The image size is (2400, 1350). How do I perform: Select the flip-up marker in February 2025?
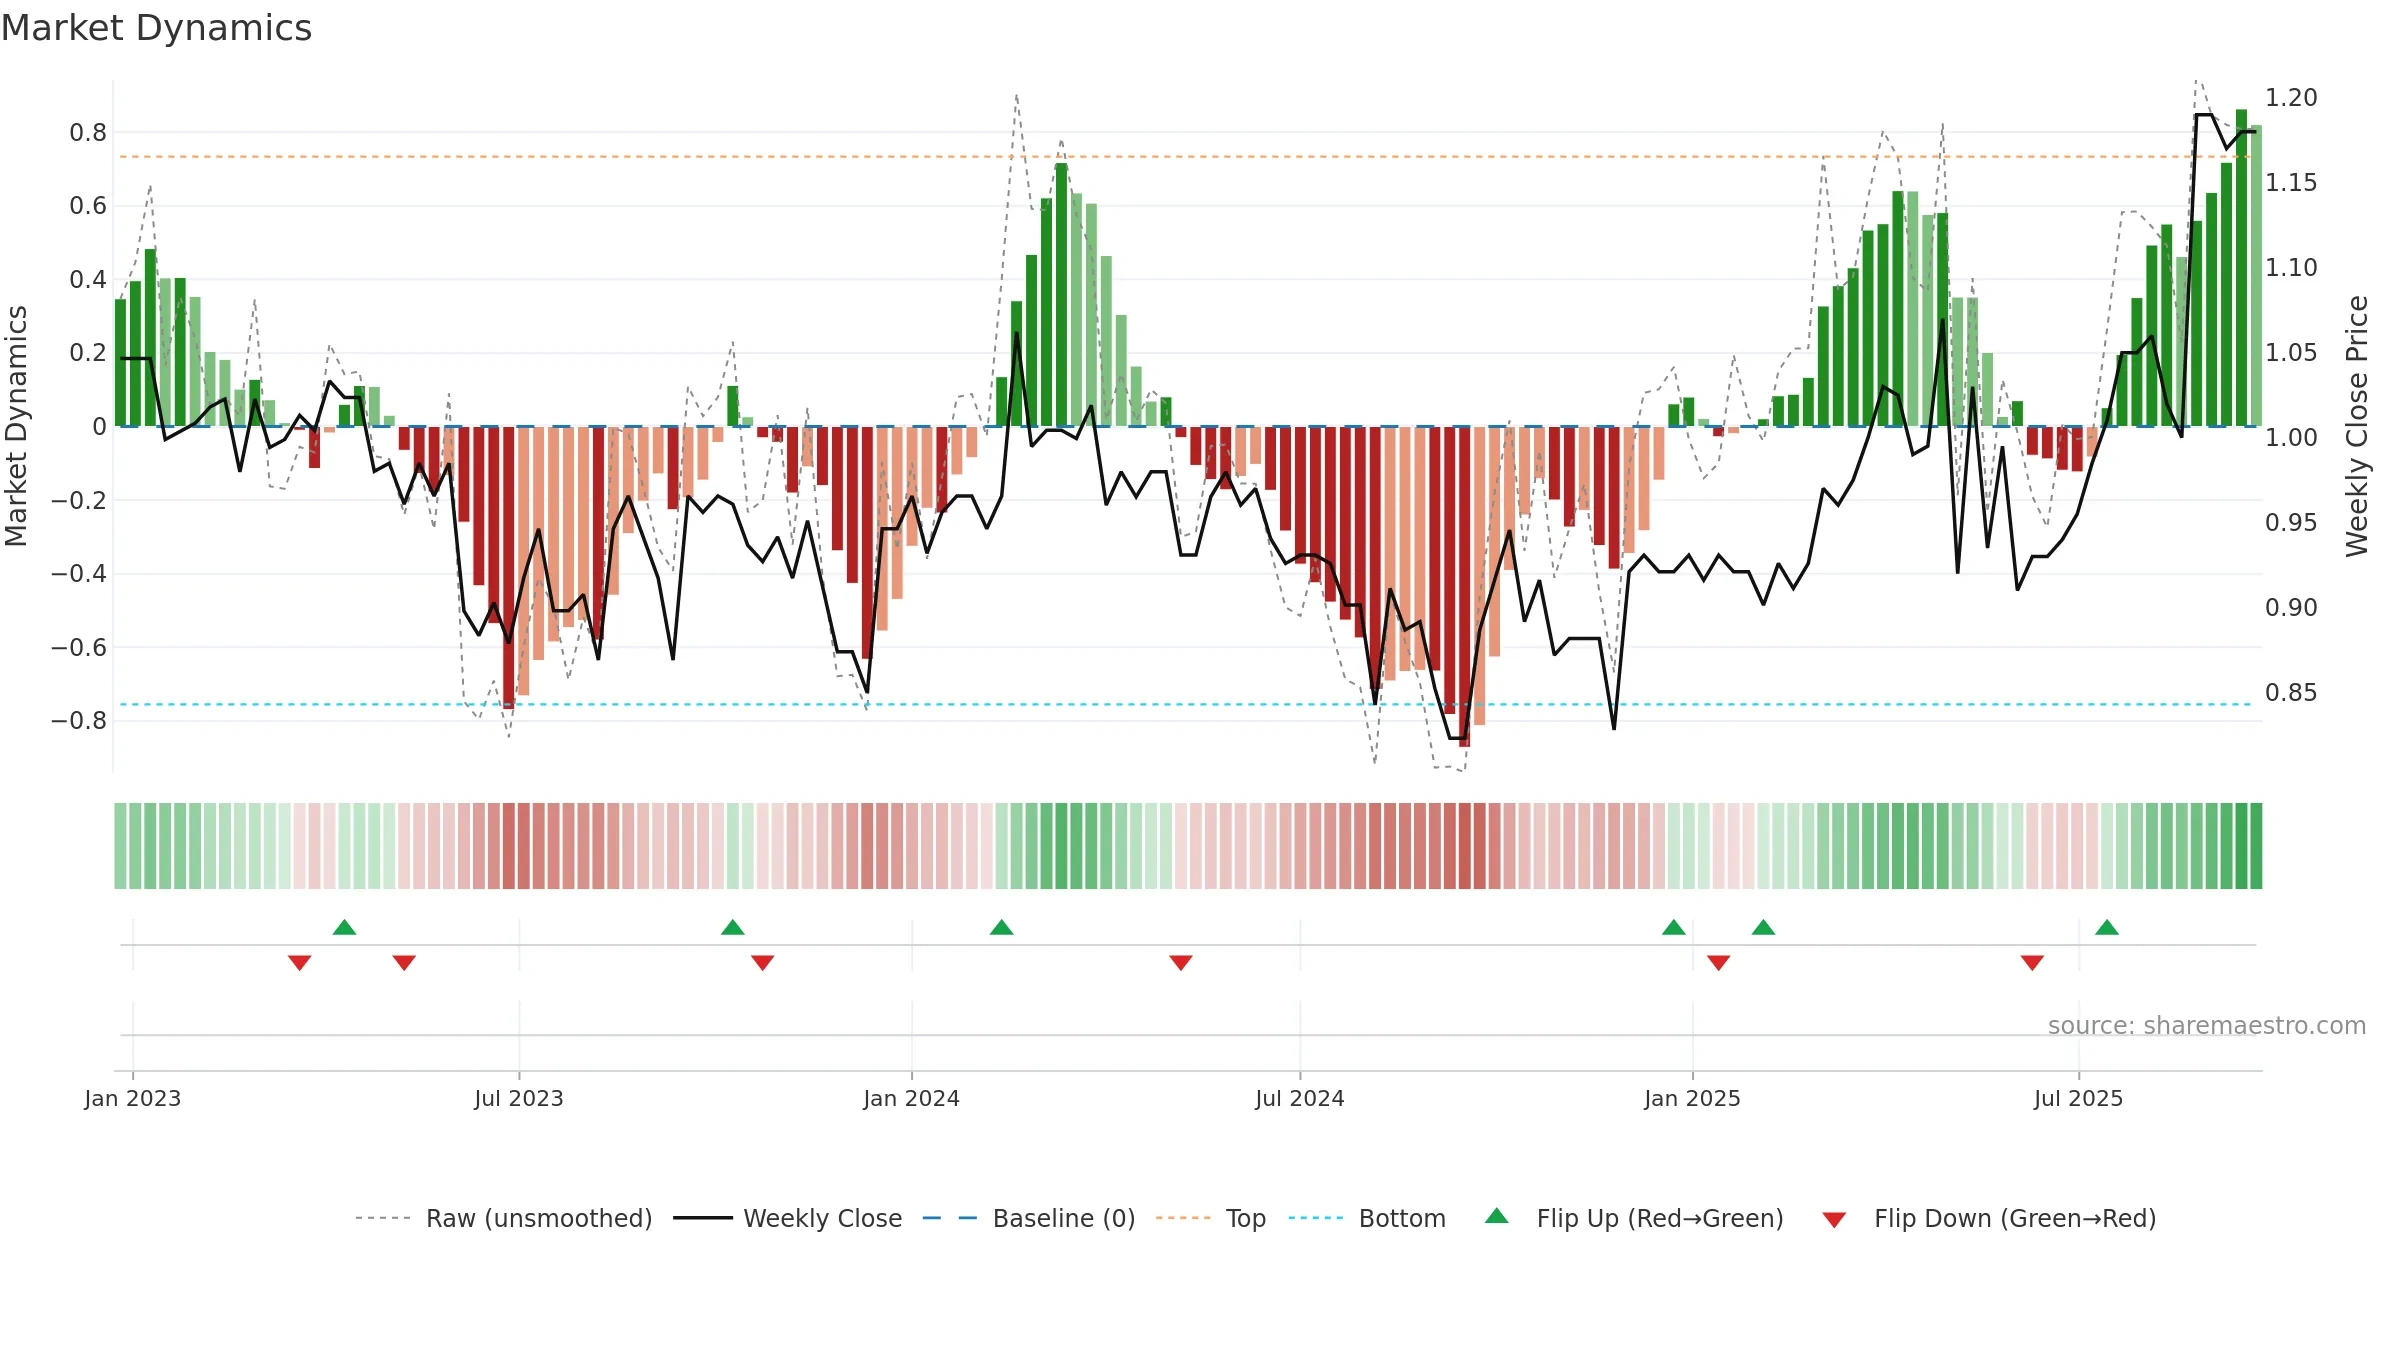coord(1763,927)
